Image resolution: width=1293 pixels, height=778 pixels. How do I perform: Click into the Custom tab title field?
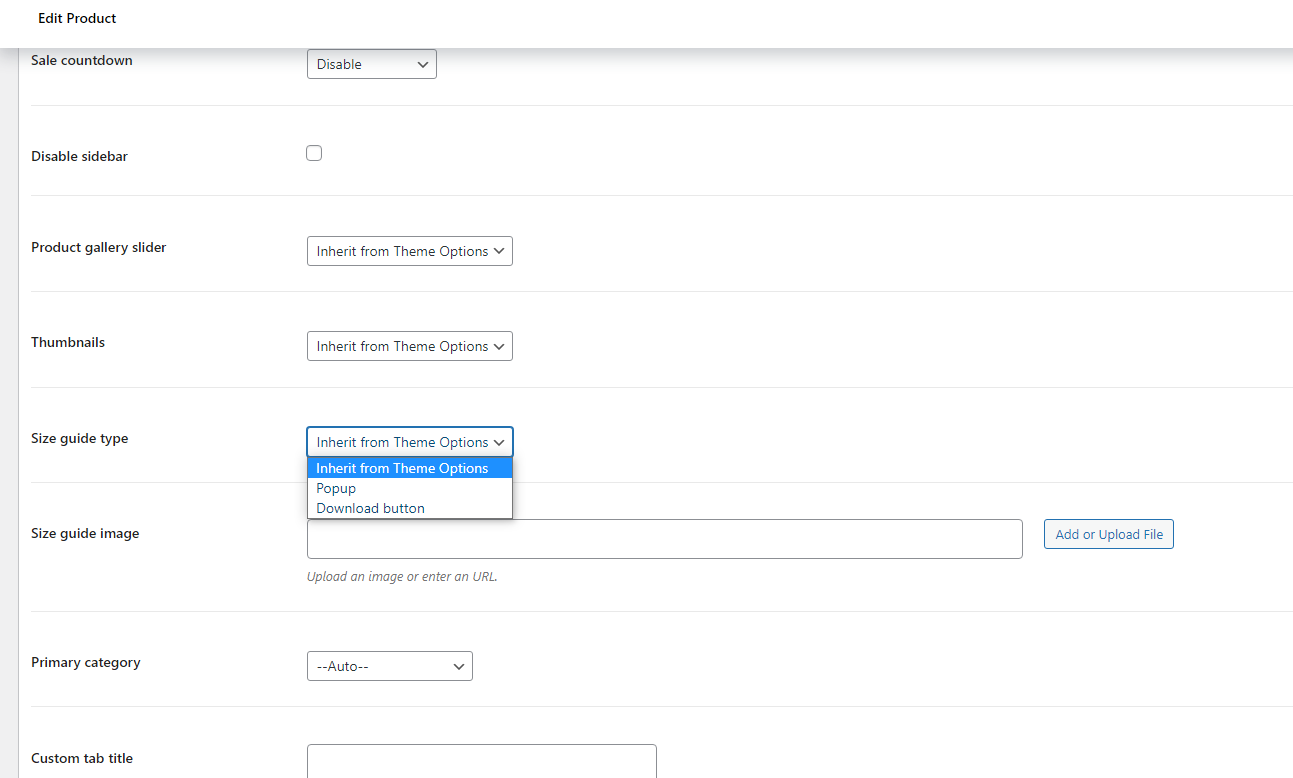[481, 761]
